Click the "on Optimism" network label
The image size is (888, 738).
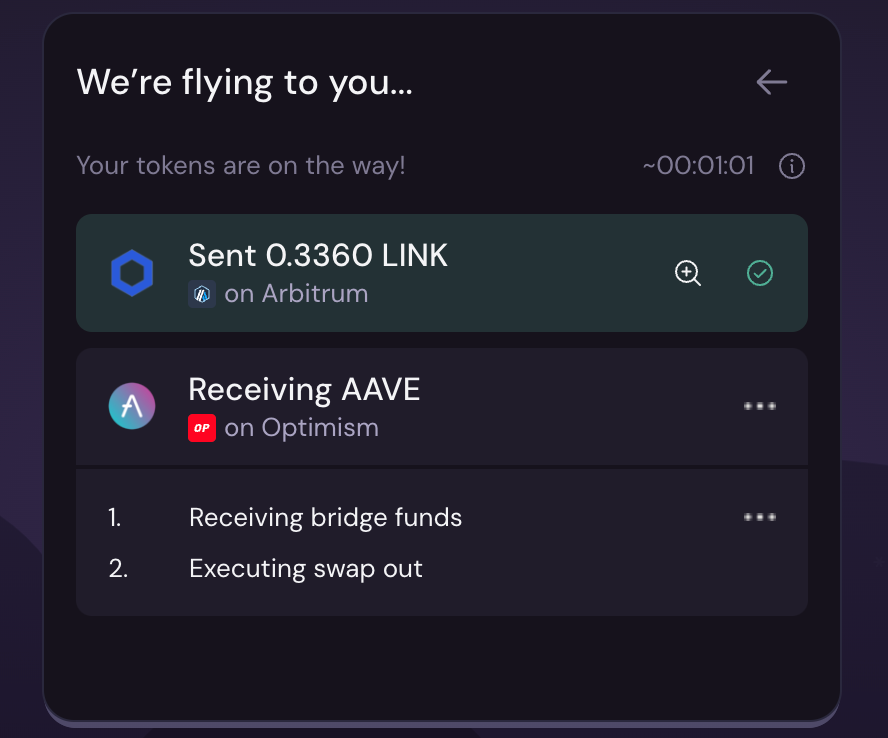pos(301,428)
